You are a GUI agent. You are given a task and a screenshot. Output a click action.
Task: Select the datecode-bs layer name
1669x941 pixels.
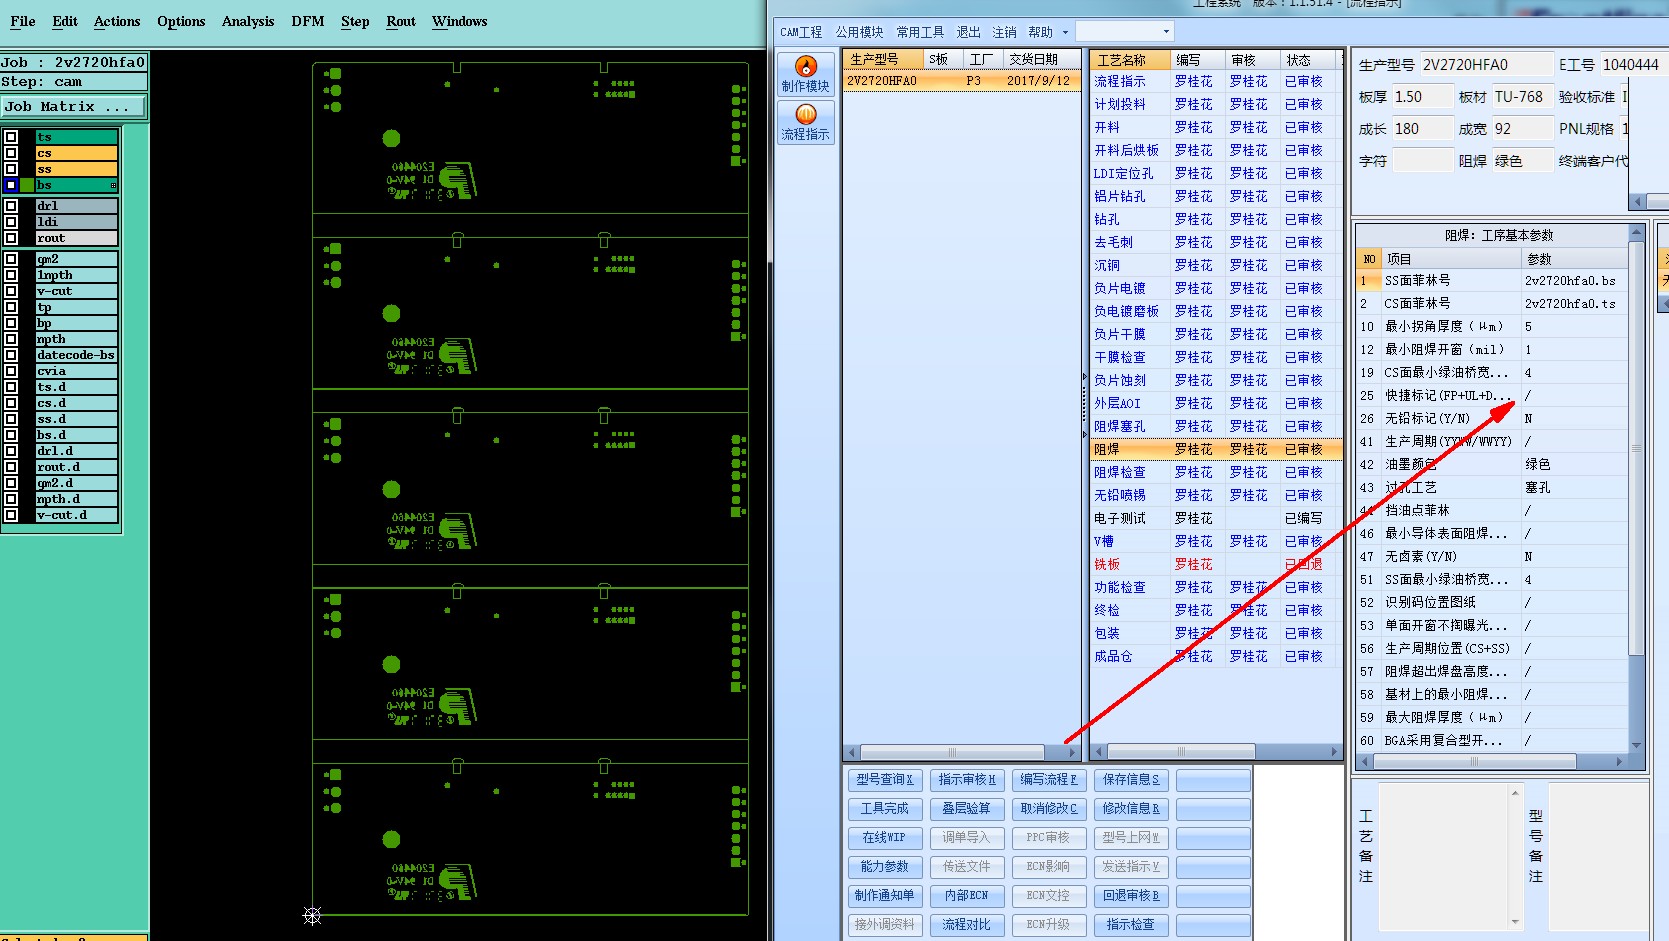(x=76, y=355)
